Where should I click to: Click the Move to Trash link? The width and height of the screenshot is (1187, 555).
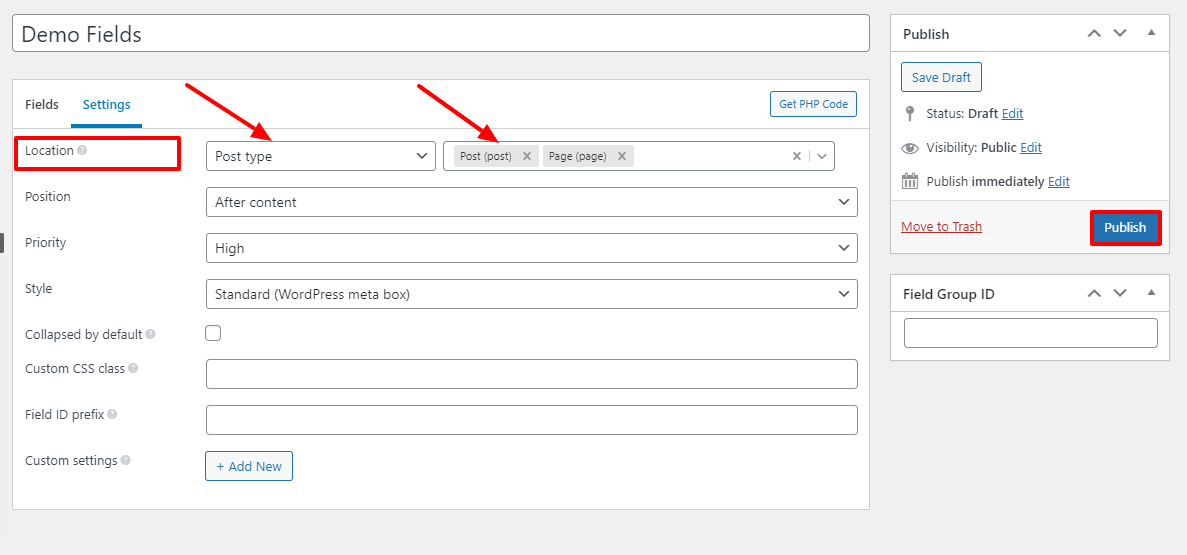click(941, 227)
